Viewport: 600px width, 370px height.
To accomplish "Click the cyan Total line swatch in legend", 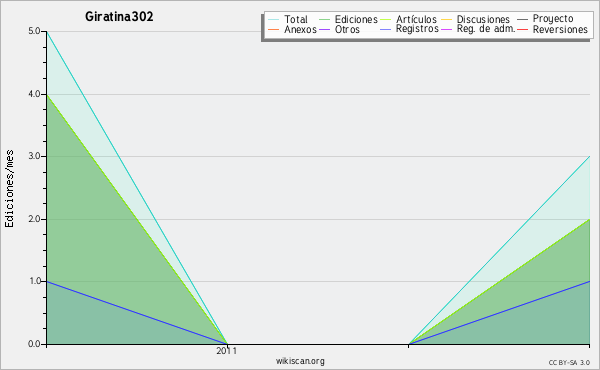I will pos(274,20).
